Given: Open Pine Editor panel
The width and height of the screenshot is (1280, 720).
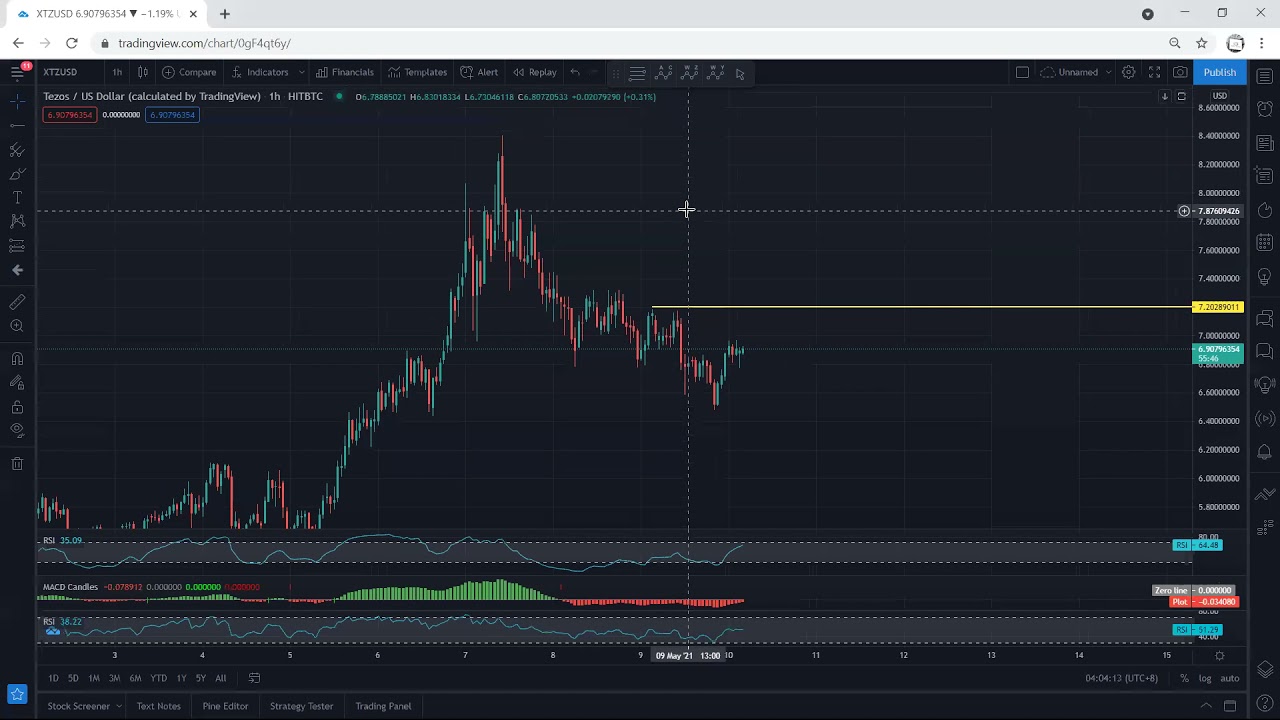Looking at the screenshot, I should point(225,706).
